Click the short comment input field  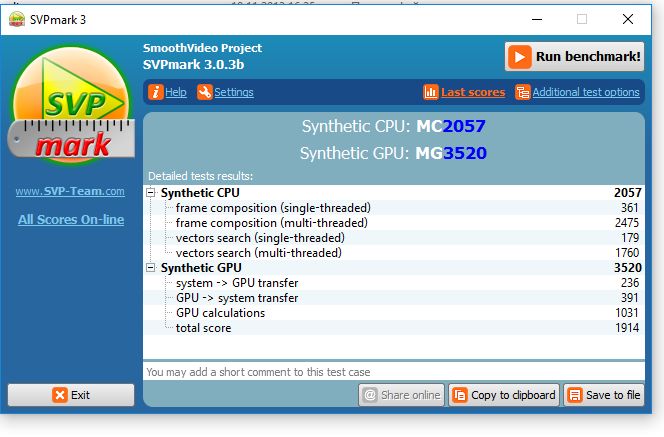tap(394, 372)
